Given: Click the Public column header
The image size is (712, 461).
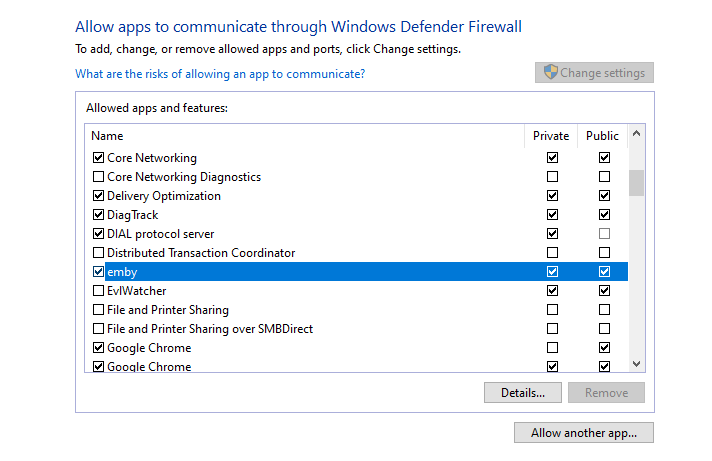Looking at the screenshot, I should pos(602,136).
